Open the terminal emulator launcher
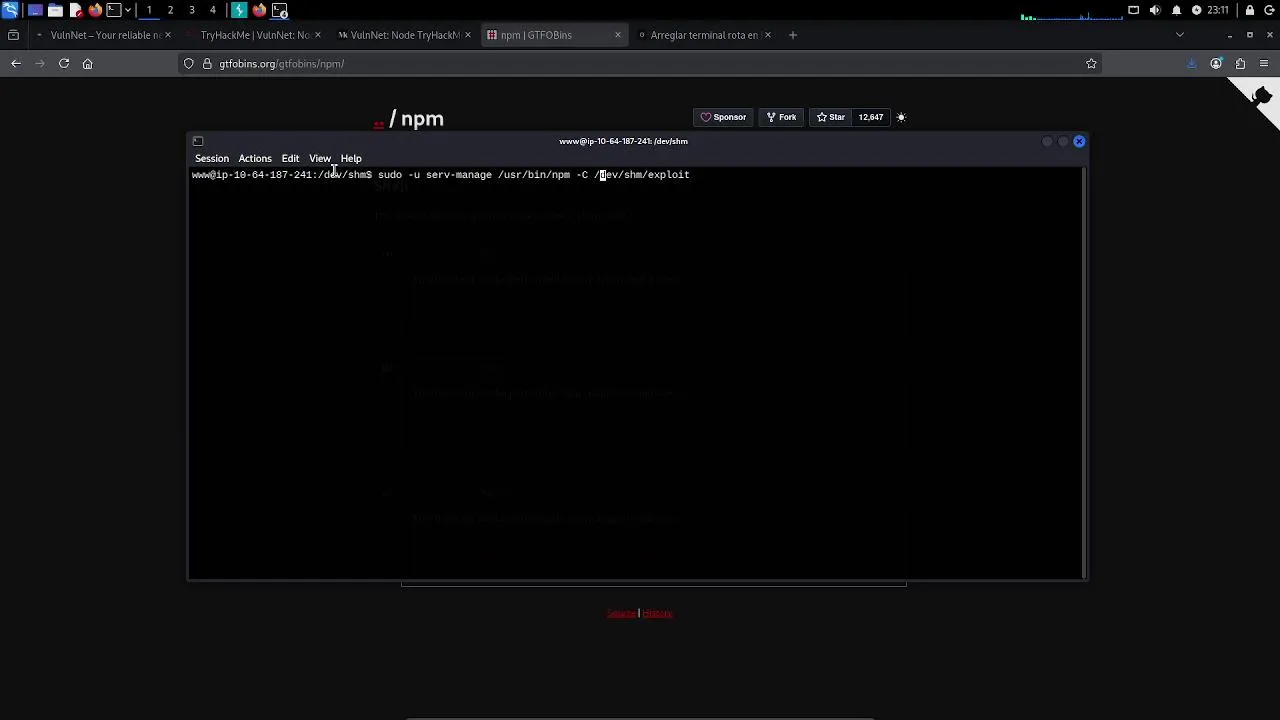The height and width of the screenshot is (720, 1280). (x=114, y=10)
